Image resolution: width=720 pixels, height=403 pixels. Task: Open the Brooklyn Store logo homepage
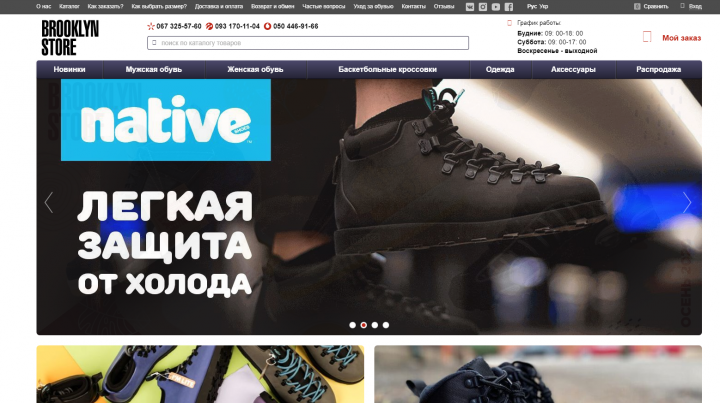click(70, 38)
